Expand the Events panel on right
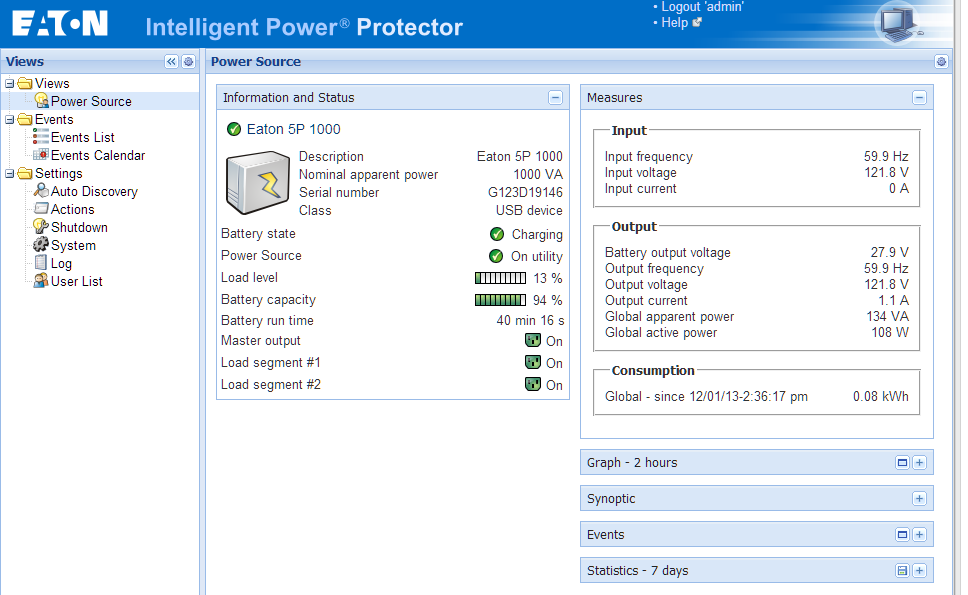968x595 pixels. 919,535
